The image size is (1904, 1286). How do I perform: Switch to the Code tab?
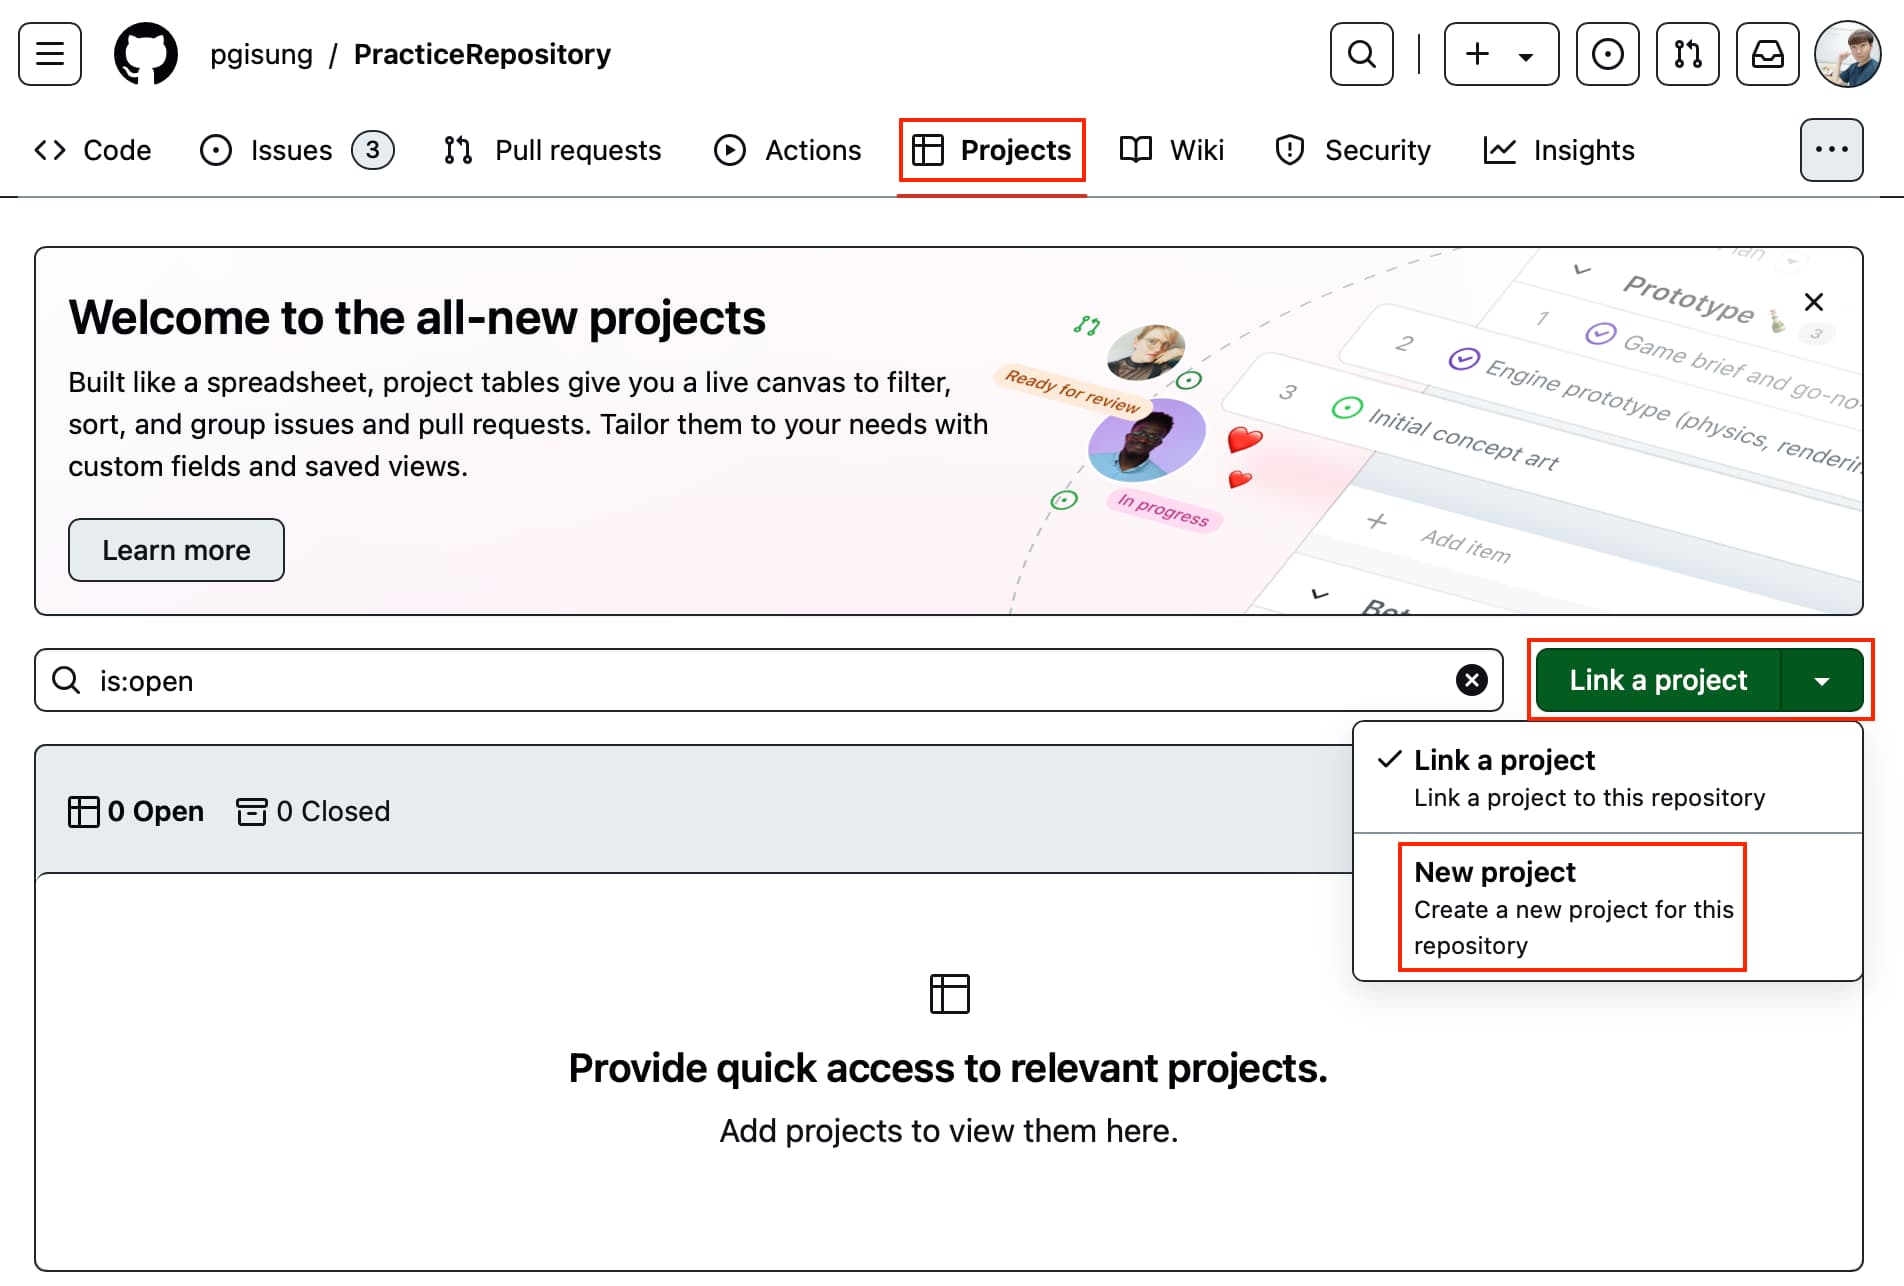93,150
